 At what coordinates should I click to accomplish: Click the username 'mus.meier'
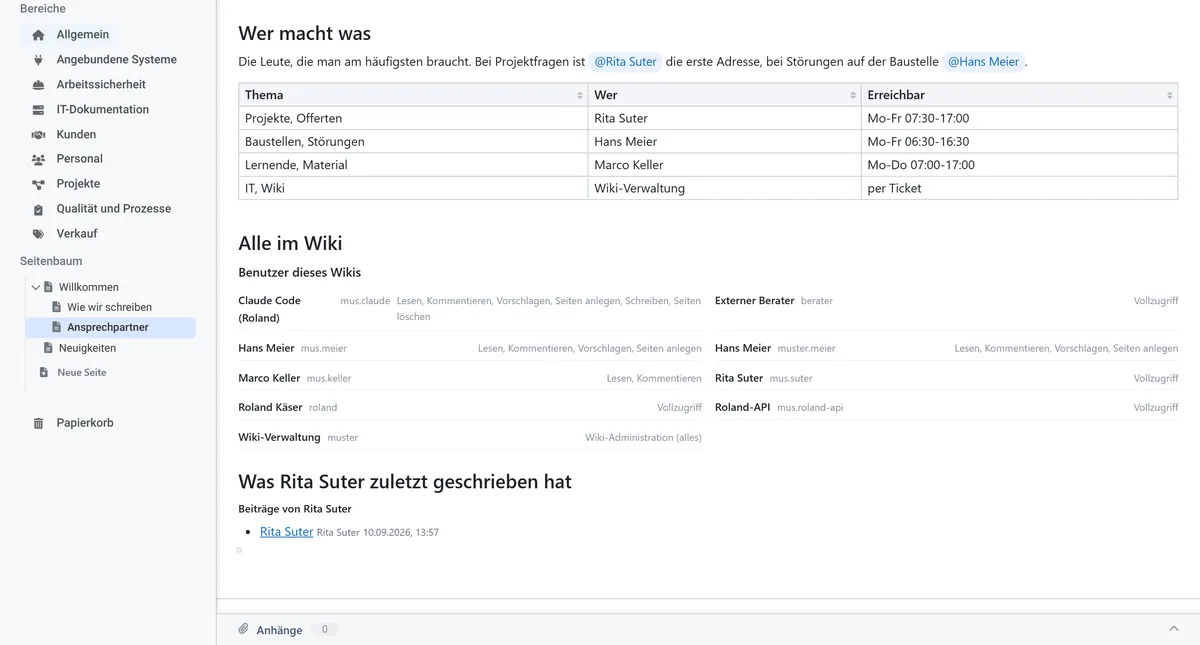tap(324, 348)
